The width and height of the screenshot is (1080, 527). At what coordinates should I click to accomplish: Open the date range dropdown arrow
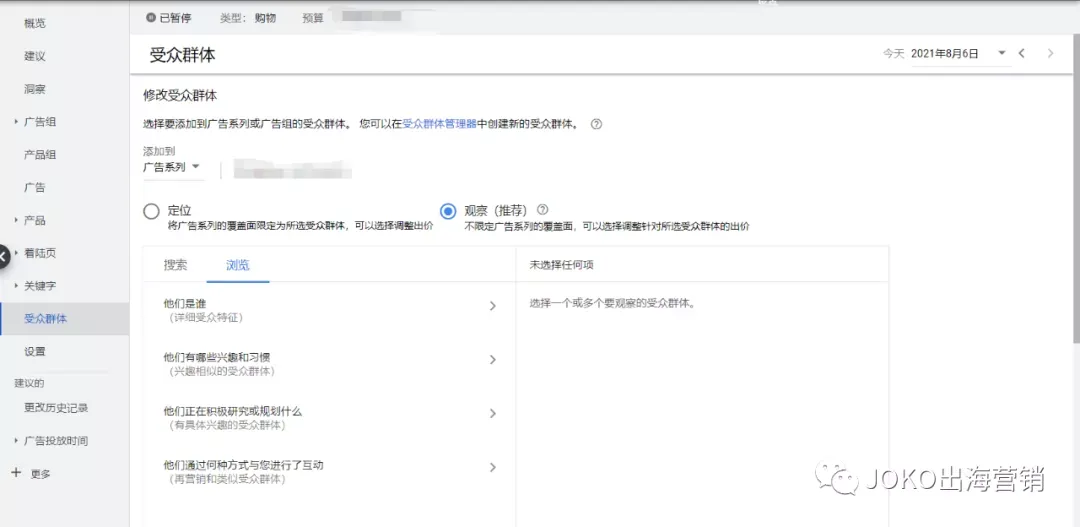tap(1001, 53)
